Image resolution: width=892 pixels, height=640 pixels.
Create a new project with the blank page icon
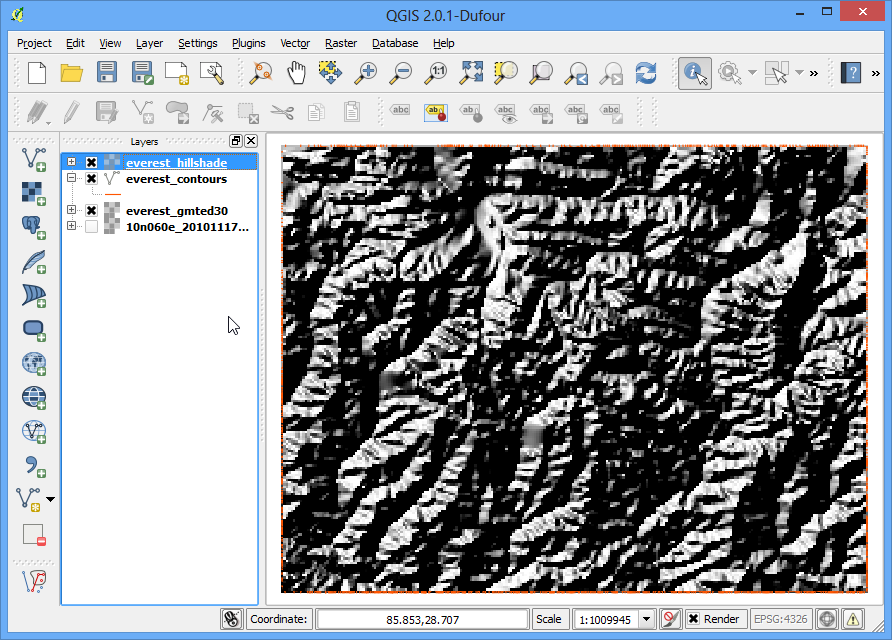pos(37,73)
